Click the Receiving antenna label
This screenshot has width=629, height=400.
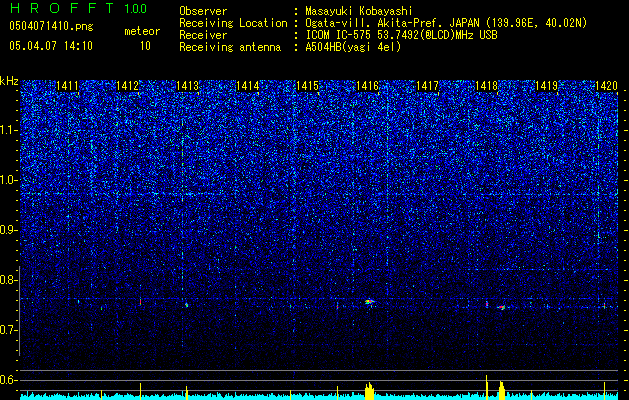click(230, 47)
